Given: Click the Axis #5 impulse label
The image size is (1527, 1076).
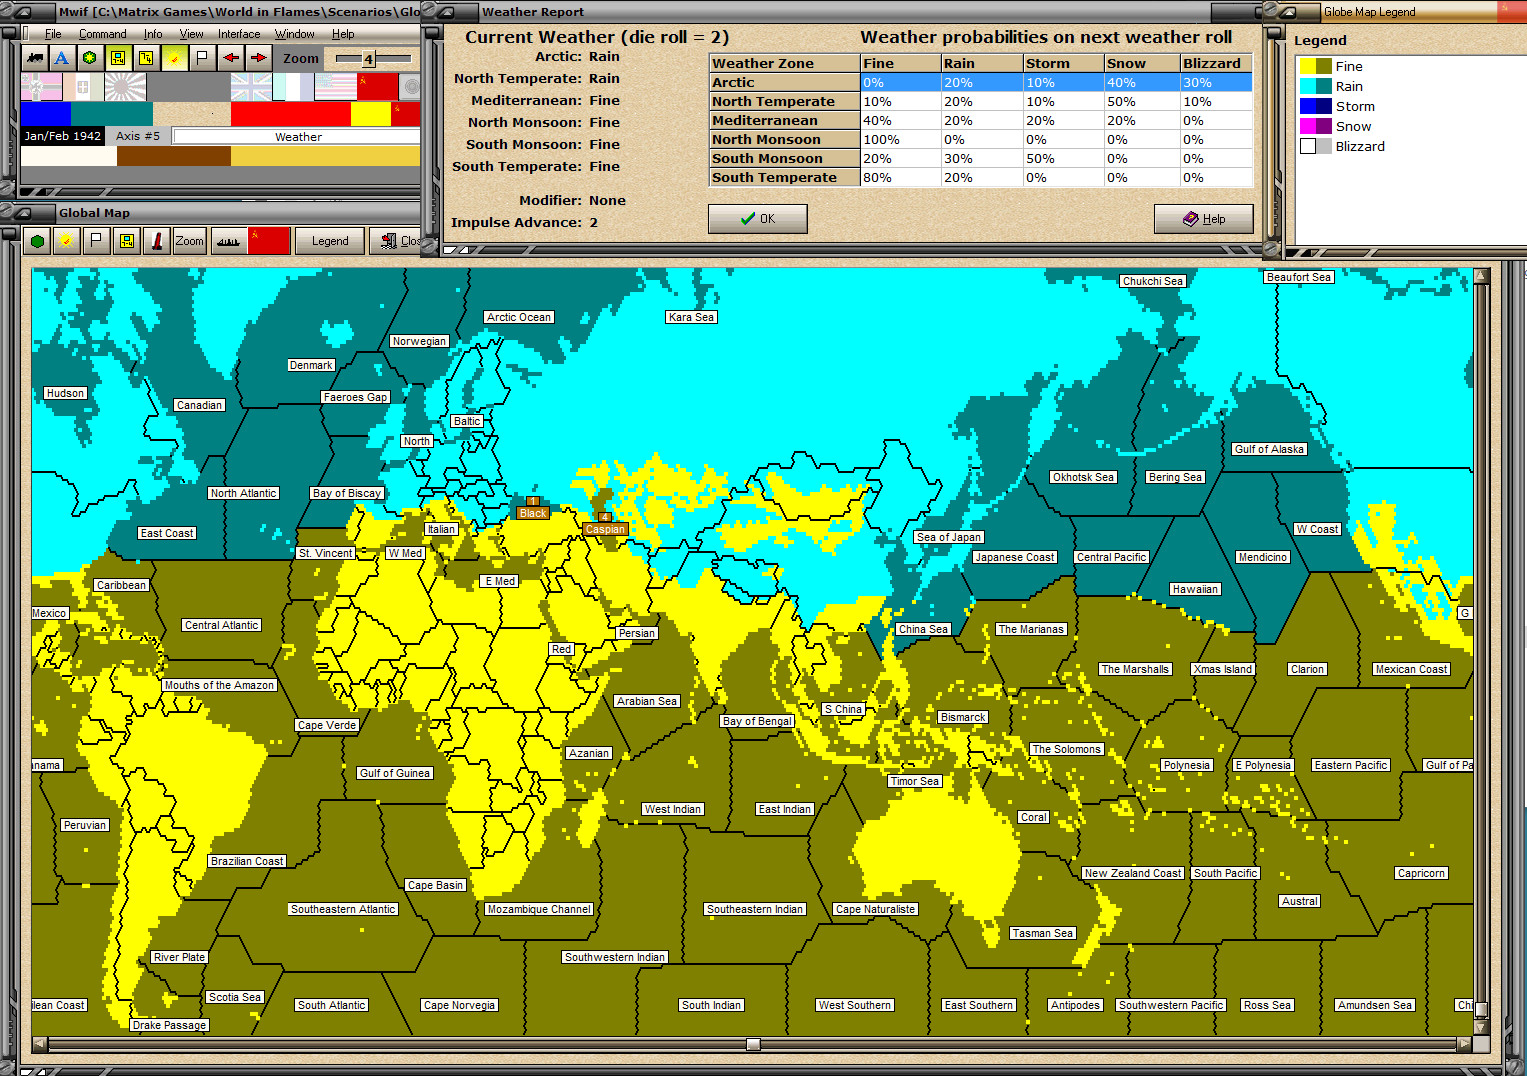Looking at the screenshot, I should [138, 136].
